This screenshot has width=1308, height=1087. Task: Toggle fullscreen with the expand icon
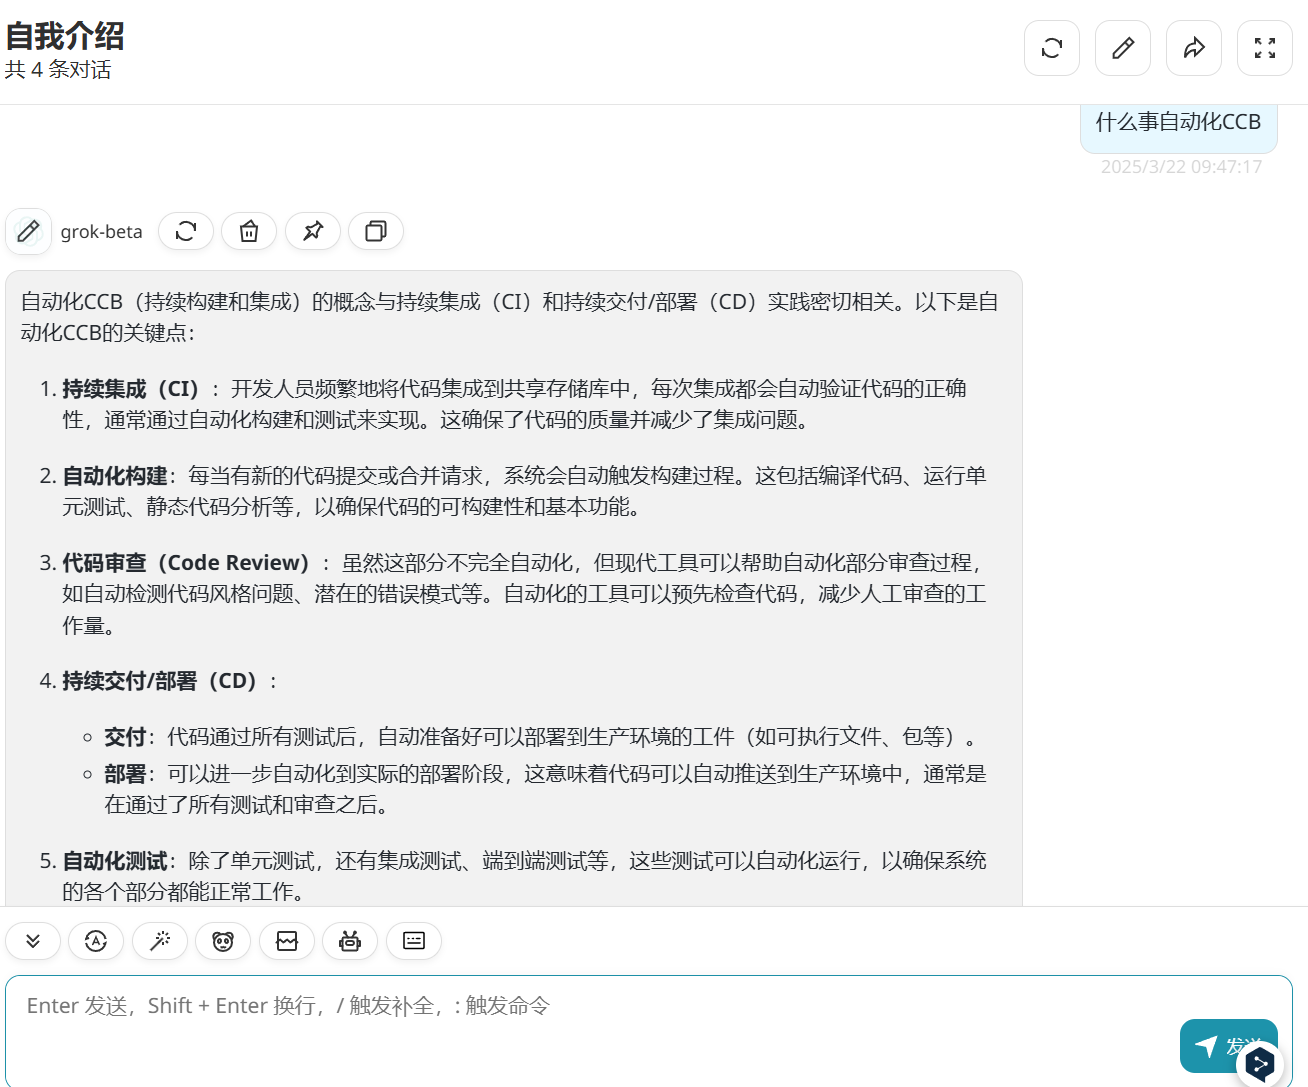click(x=1265, y=48)
